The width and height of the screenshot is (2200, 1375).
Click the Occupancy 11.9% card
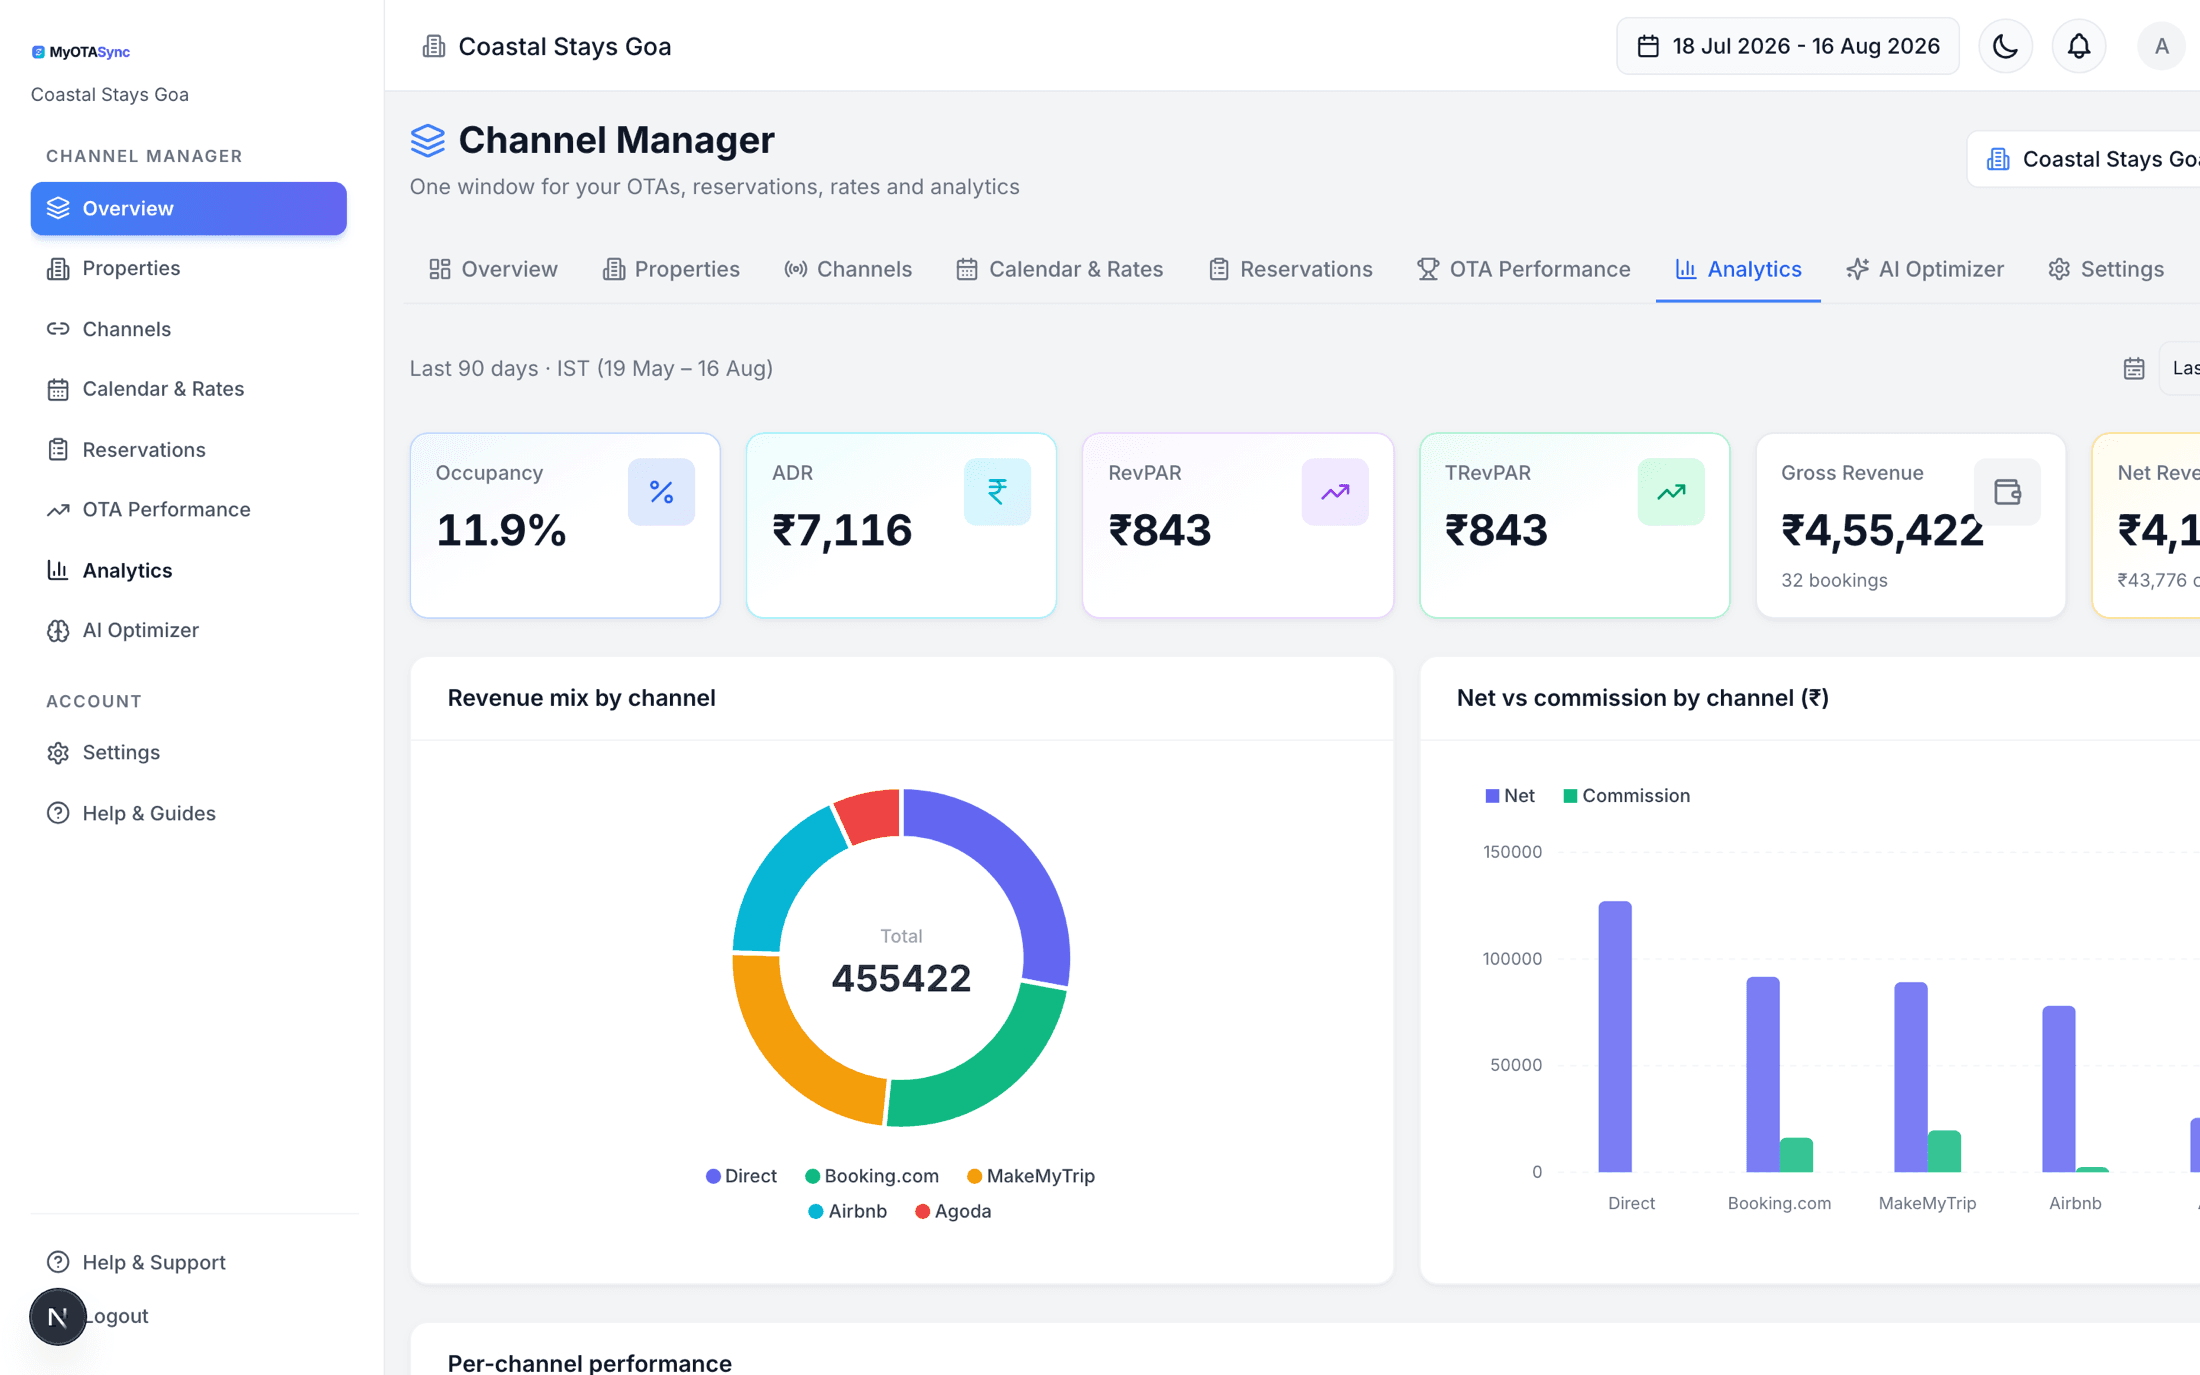tap(565, 525)
